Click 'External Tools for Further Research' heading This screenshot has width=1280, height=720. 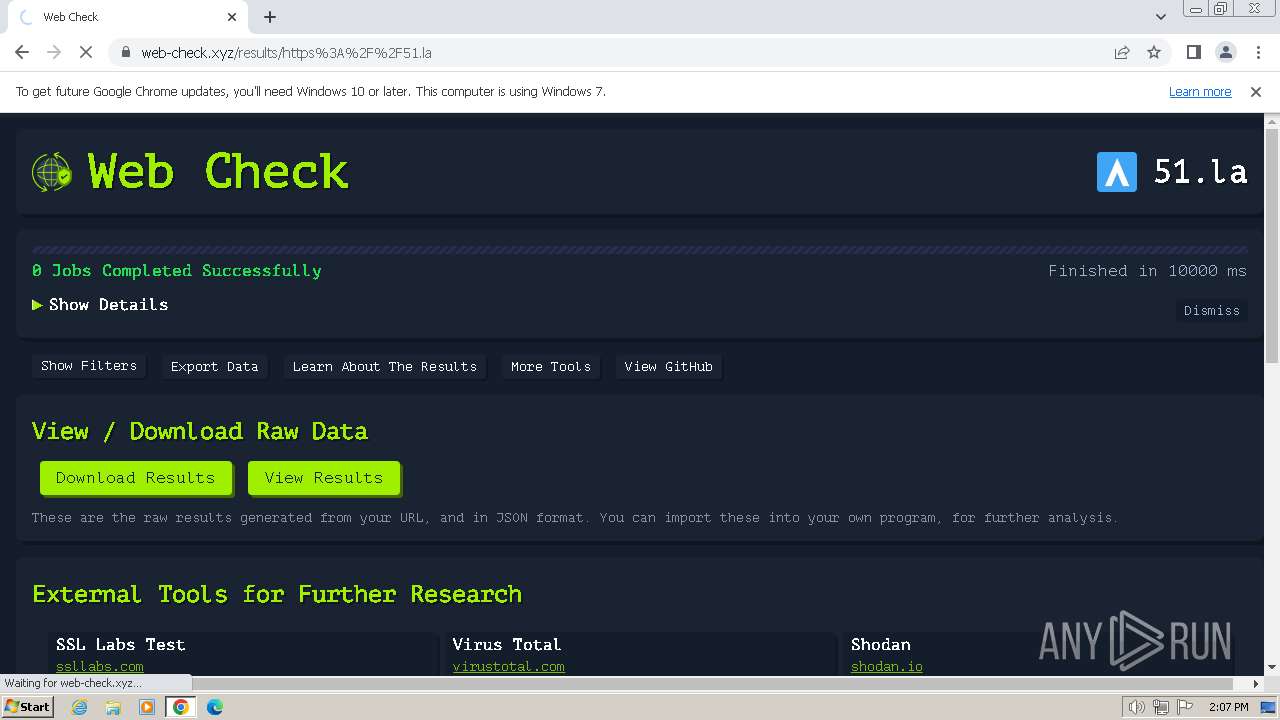(277, 594)
